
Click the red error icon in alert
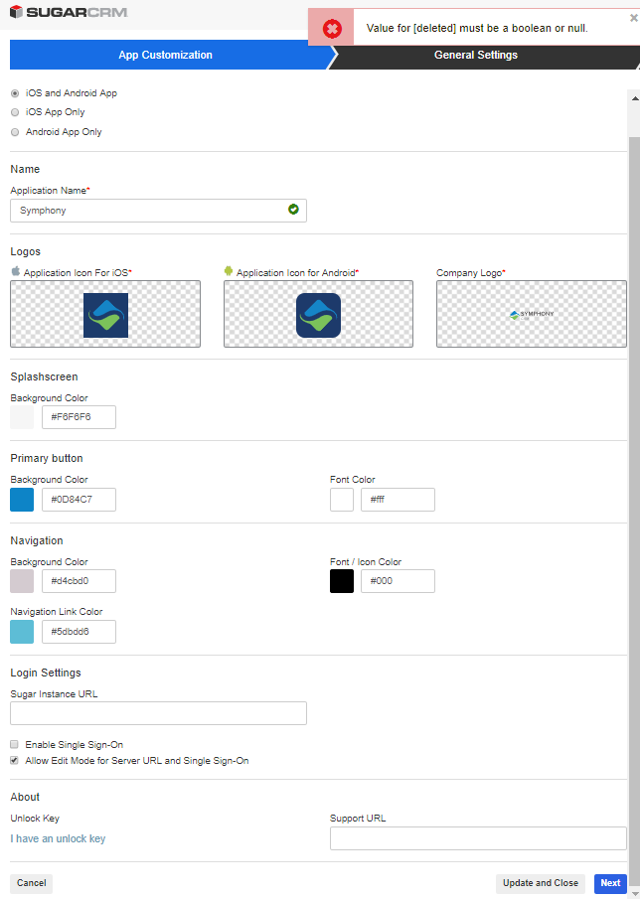[x=332, y=28]
